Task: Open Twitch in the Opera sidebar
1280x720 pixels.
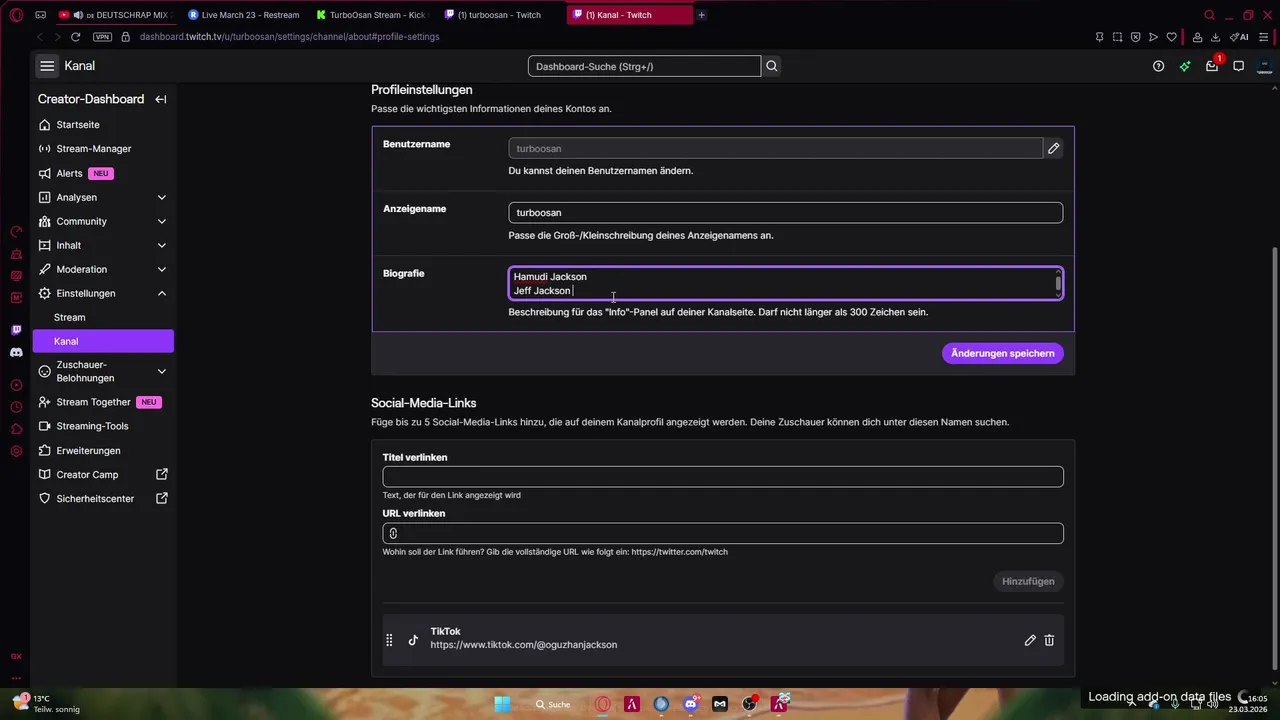Action: (x=16, y=330)
